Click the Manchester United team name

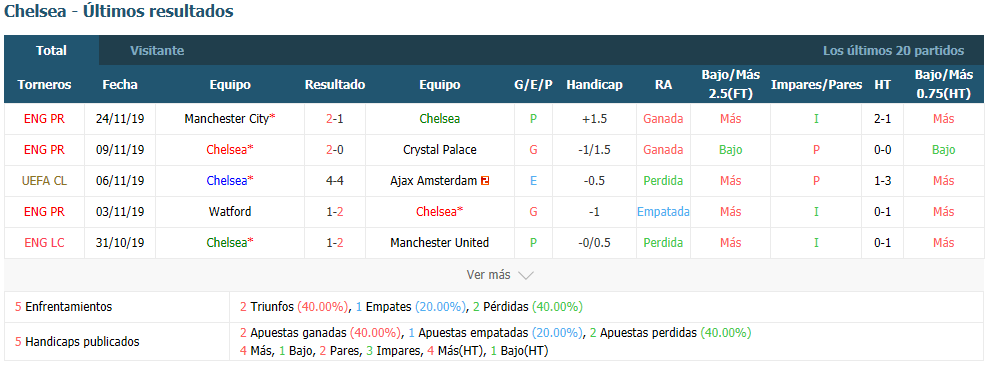[x=439, y=243]
